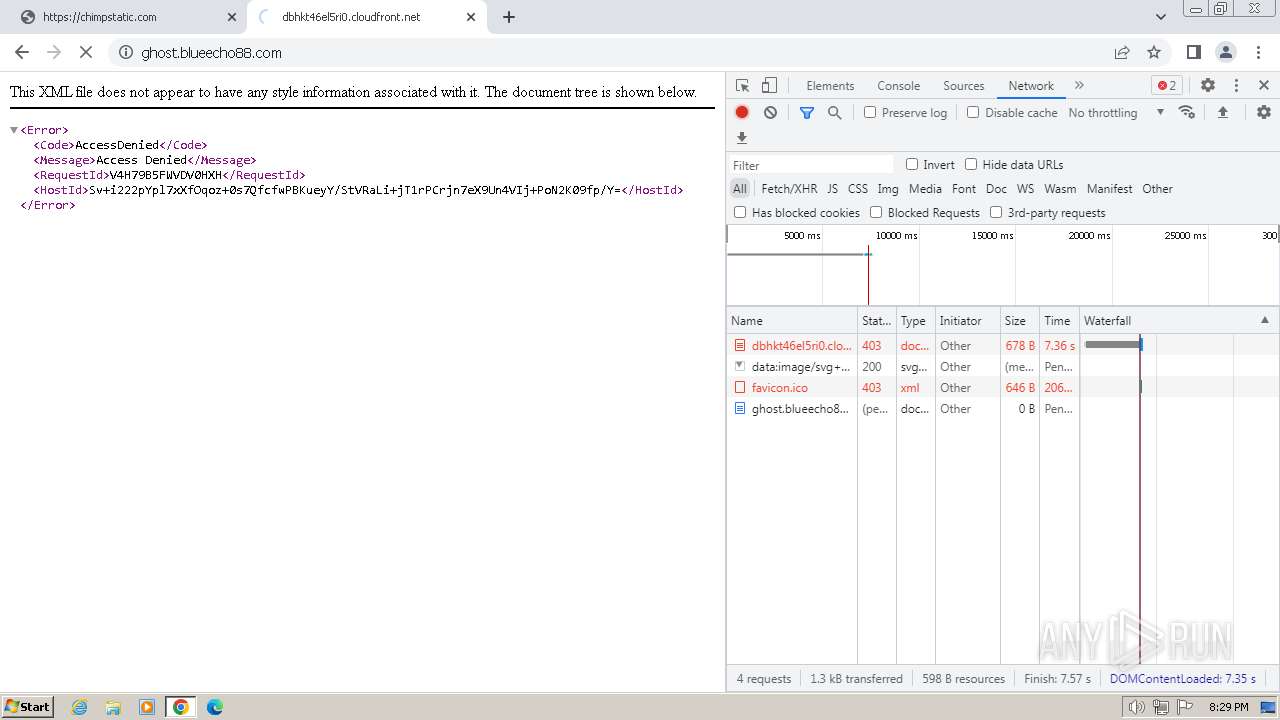Bookmark this page with the star icon
Screen dimensions: 1280x720
pyautogui.click(x=1154, y=52)
